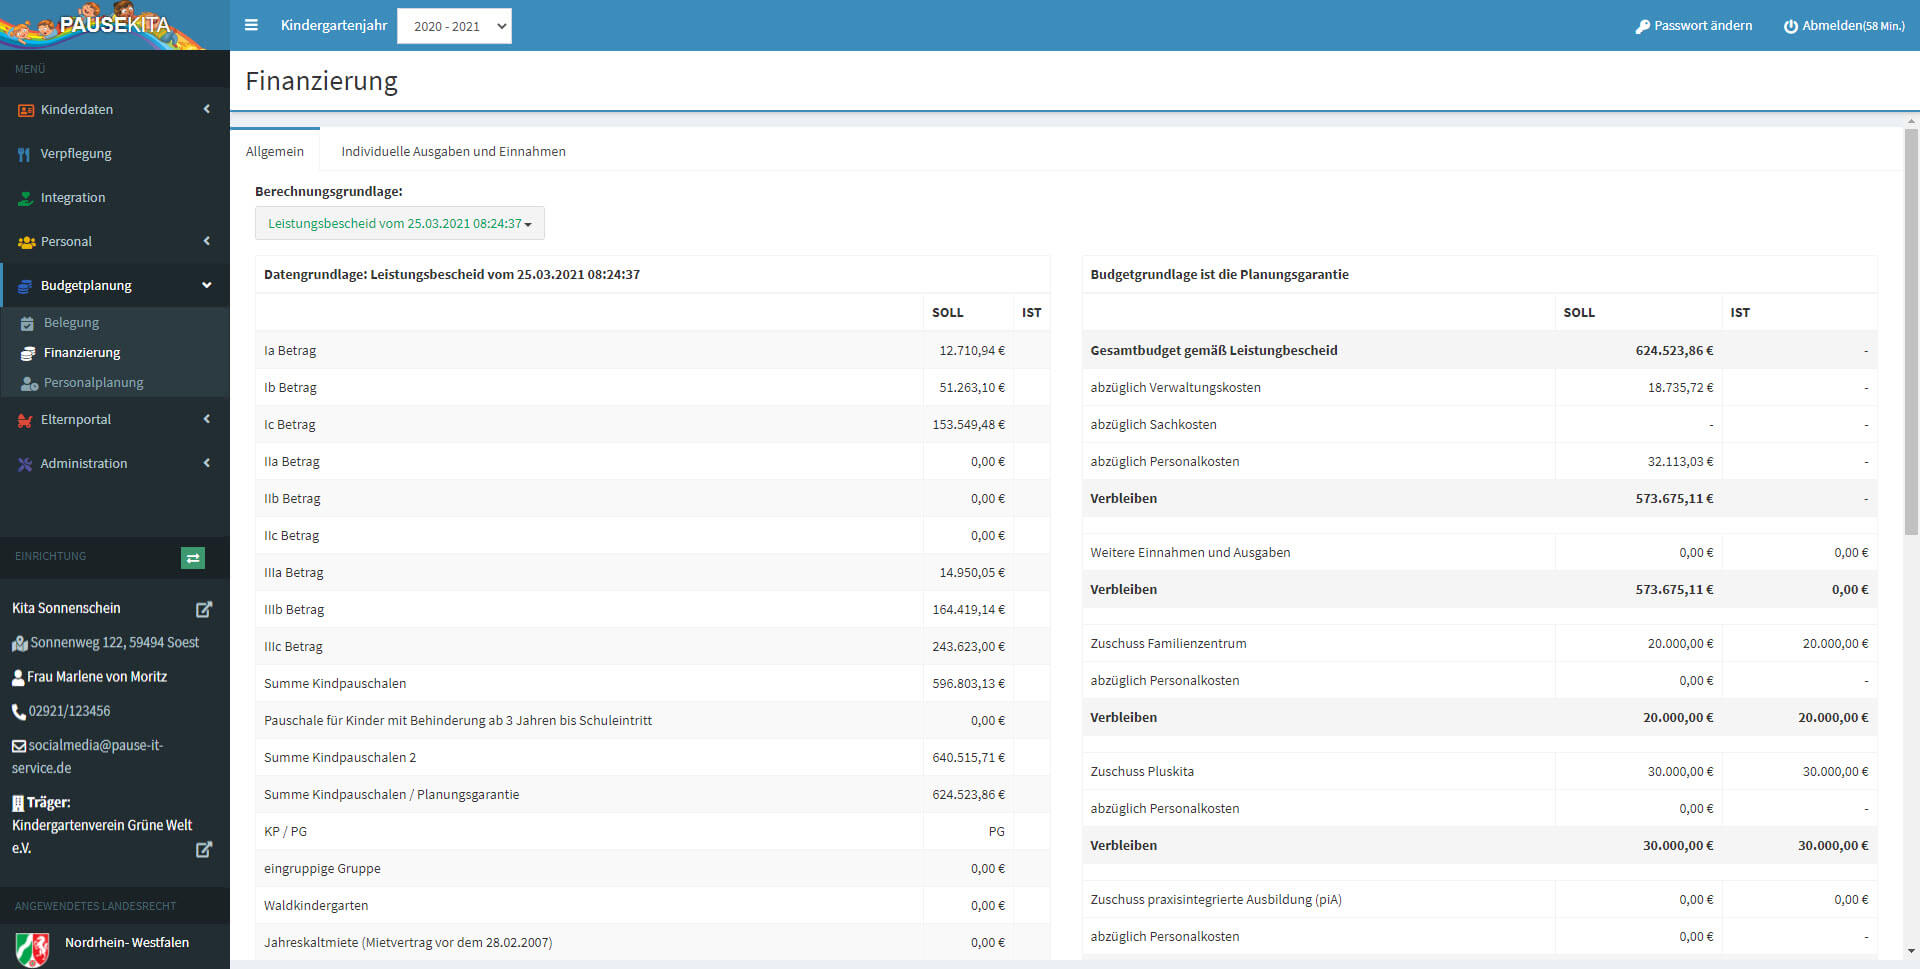The width and height of the screenshot is (1920, 969).
Task: Switch to Individuelle Ausgaben und Einnahmen tab
Action: (453, 152)
